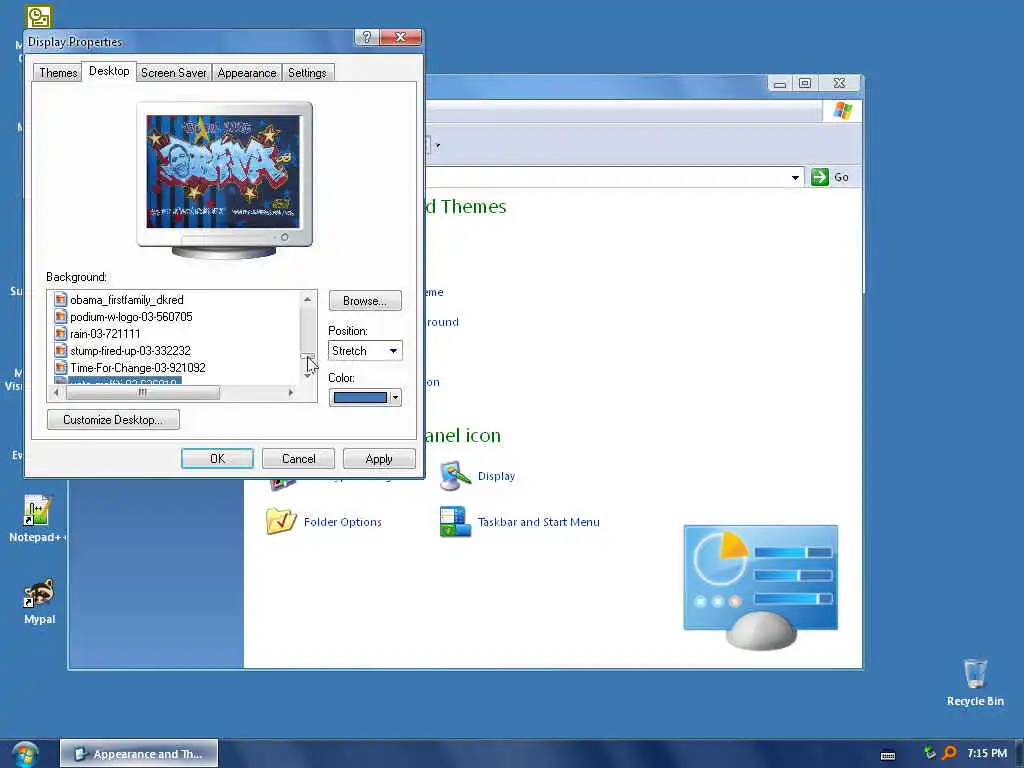Open Folder Options icon

[x=281, y=521]
